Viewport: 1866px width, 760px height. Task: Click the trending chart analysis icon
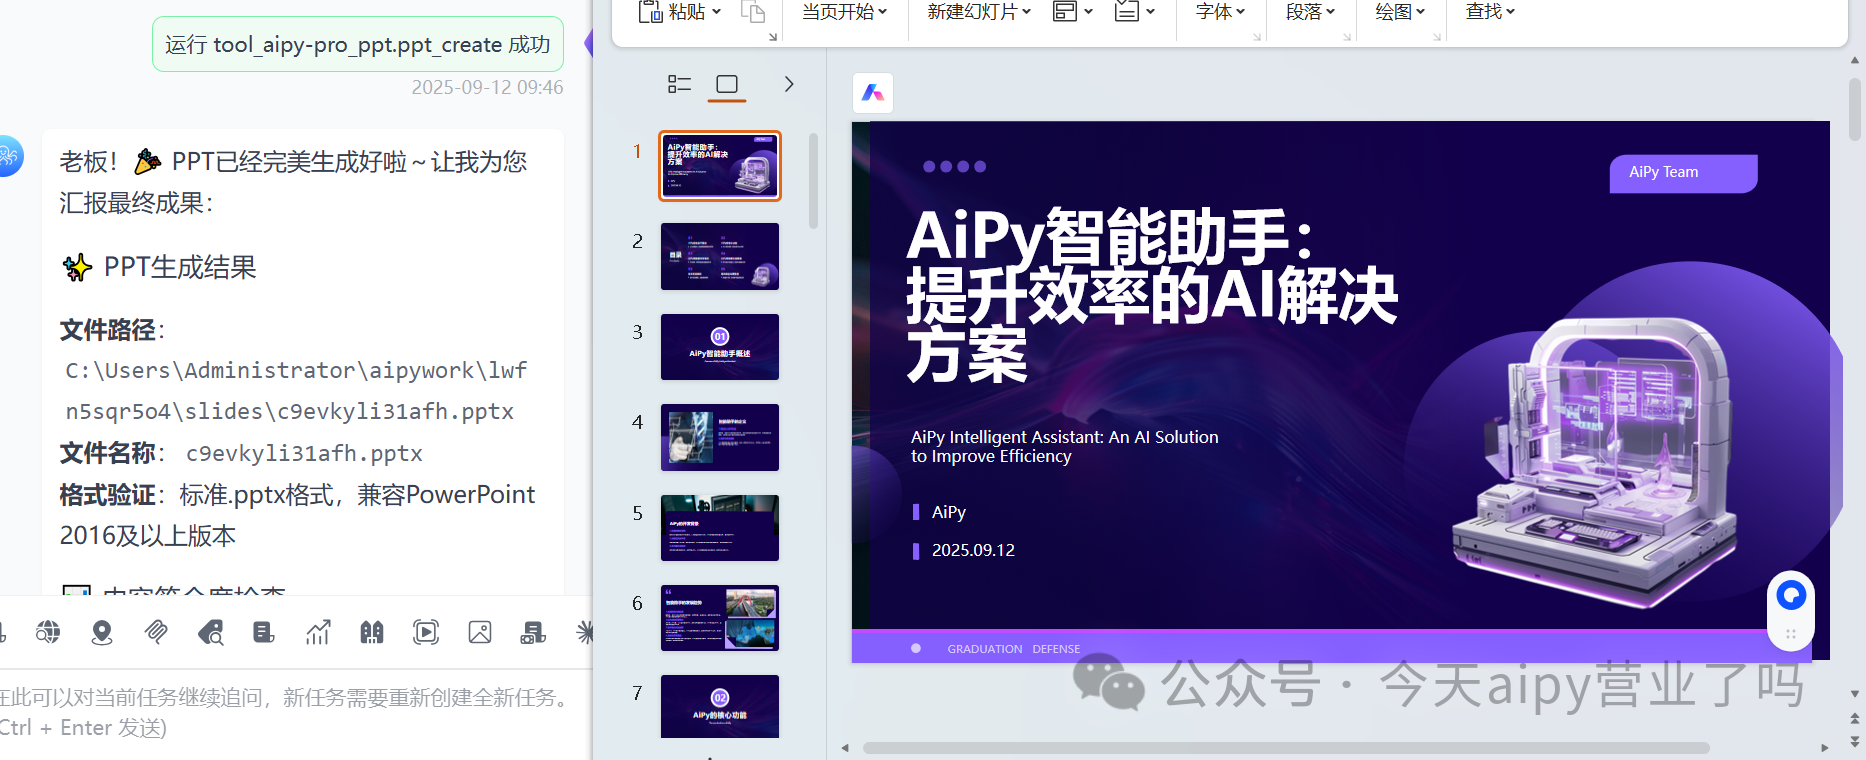318,632
